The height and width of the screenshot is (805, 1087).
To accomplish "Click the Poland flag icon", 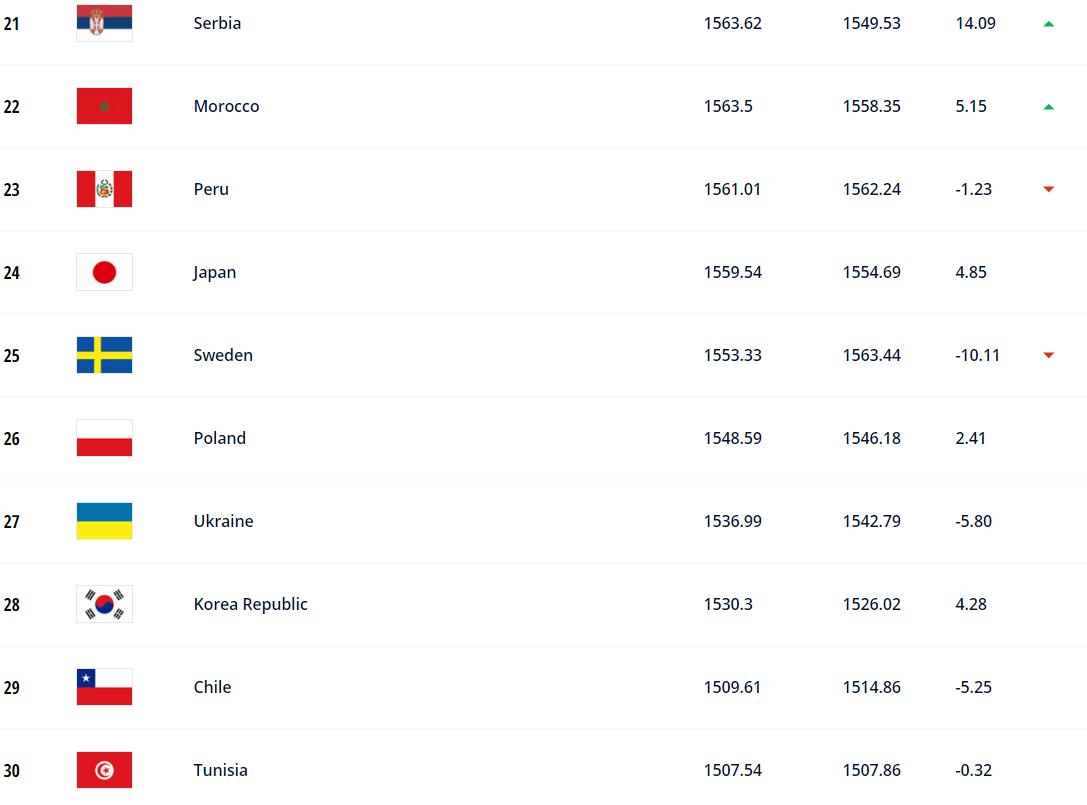I will click(104, 438).
